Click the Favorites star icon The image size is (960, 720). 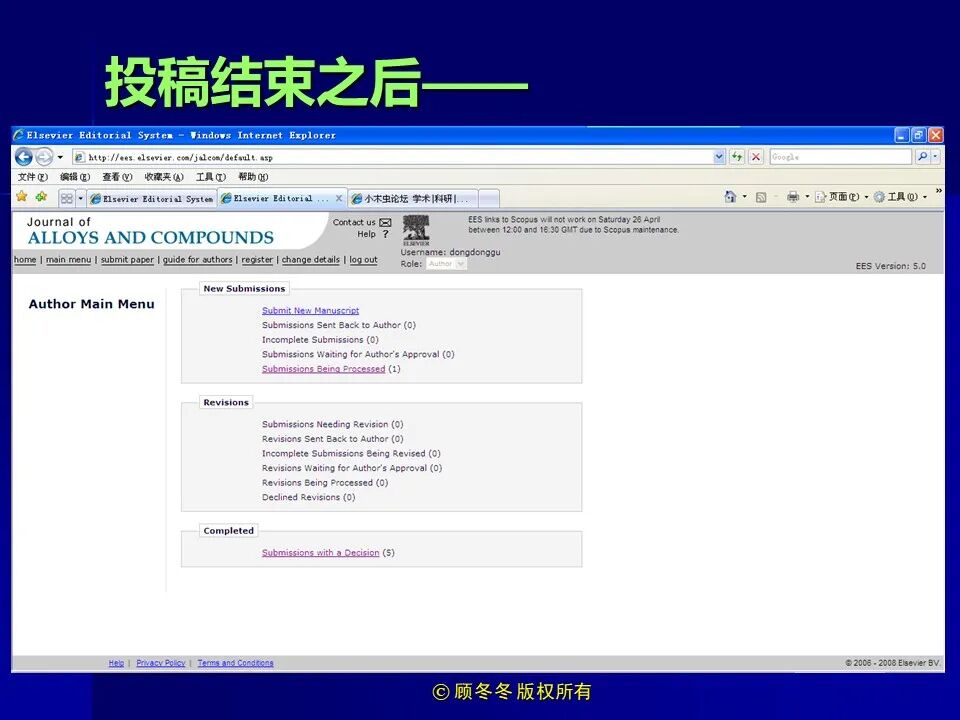(x=22, y=197)
